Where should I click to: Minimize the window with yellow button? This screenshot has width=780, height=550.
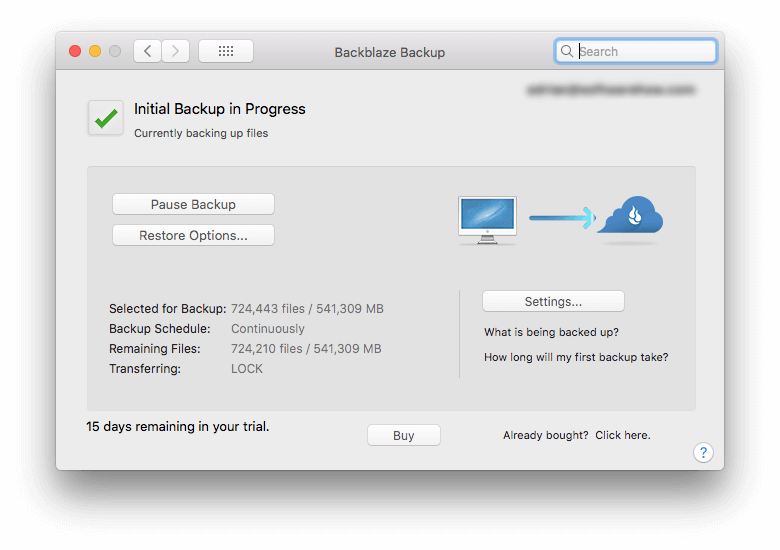click(x=95, y=51)
